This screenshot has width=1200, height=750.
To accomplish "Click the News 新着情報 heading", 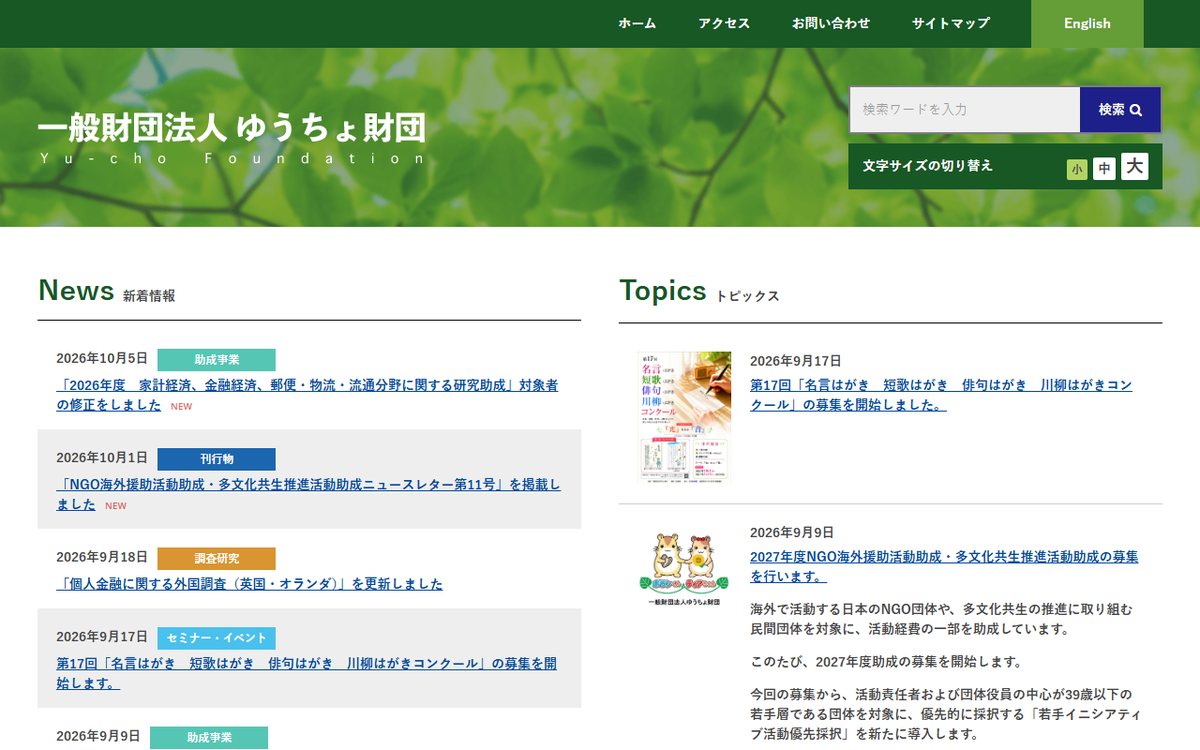I will pos(107,291).
